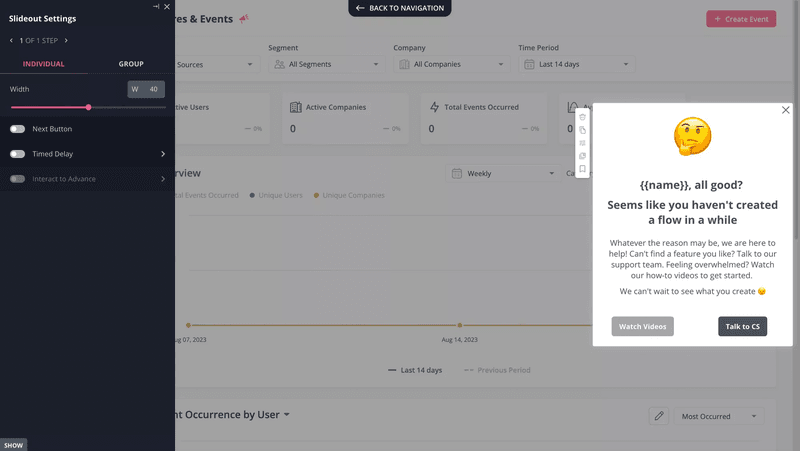The height and width of the screenshot is (451, 800).
Task: Expand Interact to Advance chevron
Action: (x=163, y=179)
